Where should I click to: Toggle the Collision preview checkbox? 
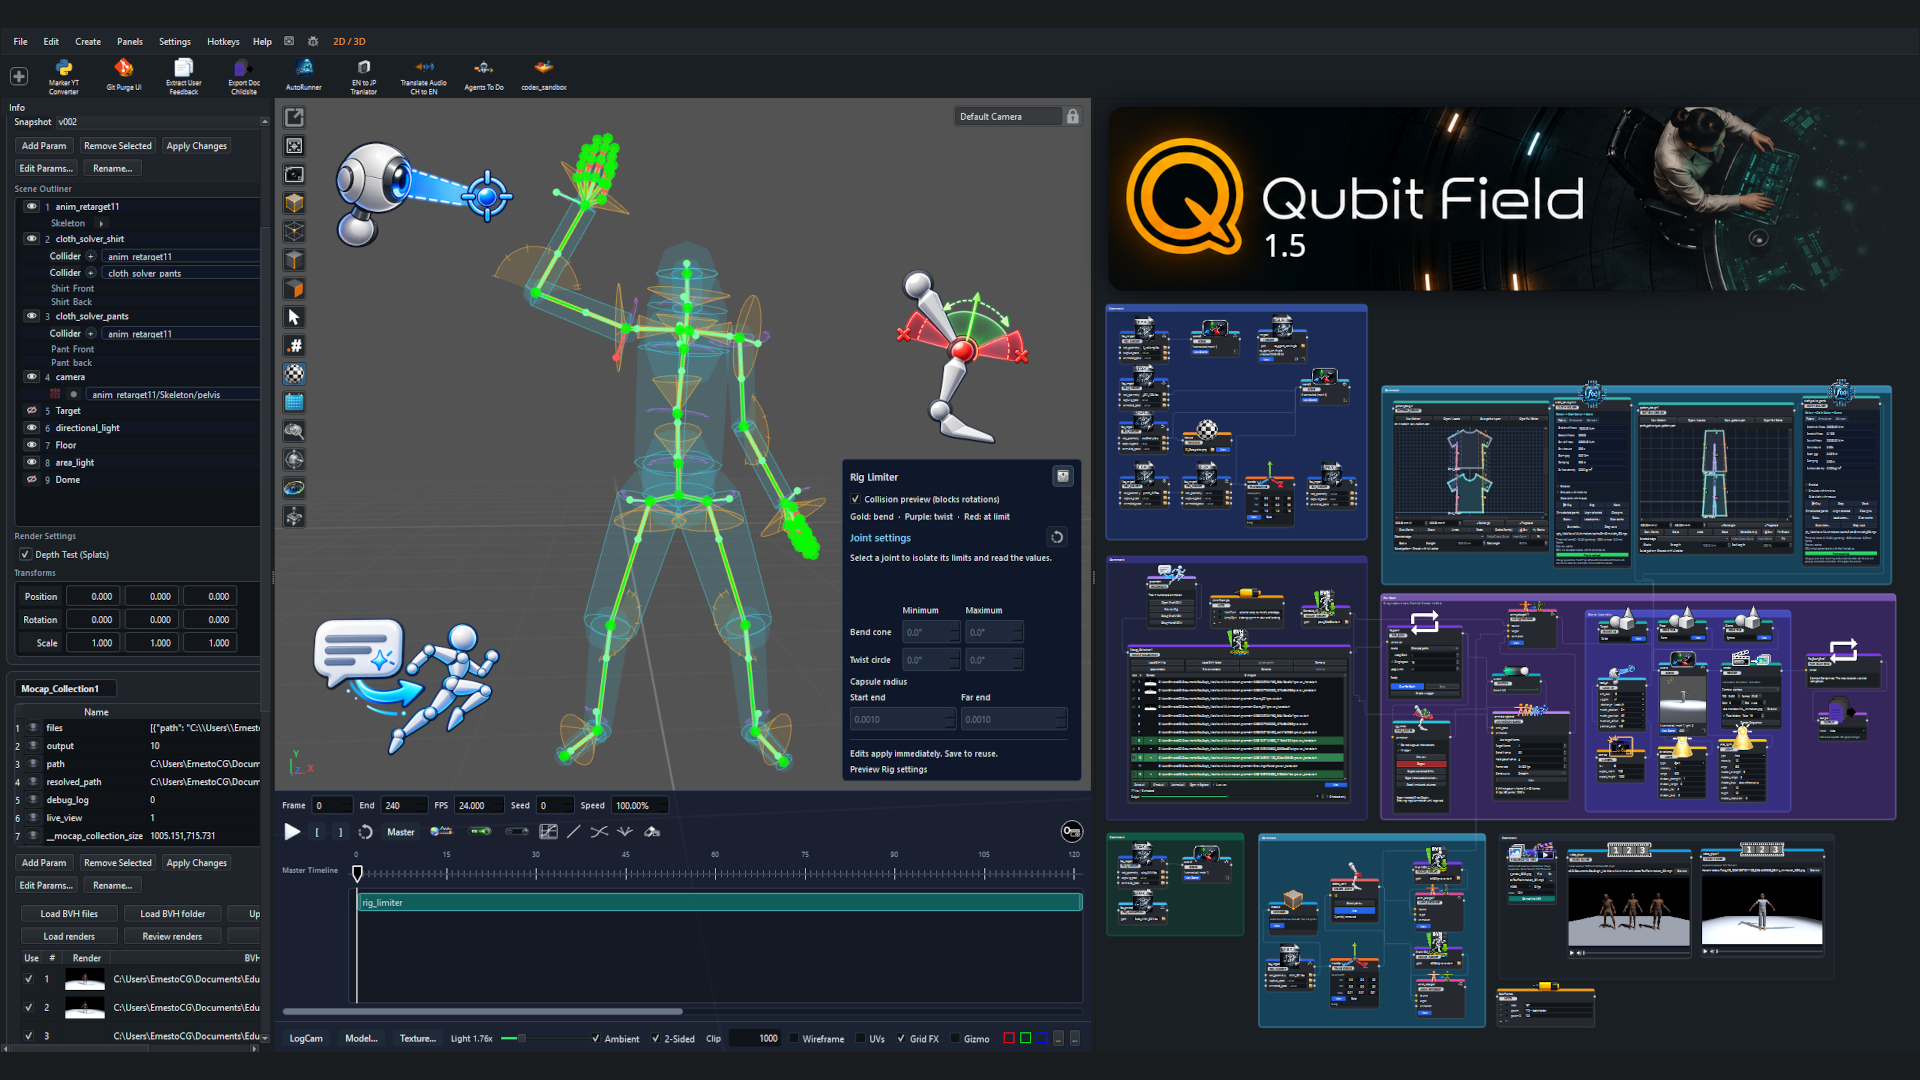click(x=856, y=499)
